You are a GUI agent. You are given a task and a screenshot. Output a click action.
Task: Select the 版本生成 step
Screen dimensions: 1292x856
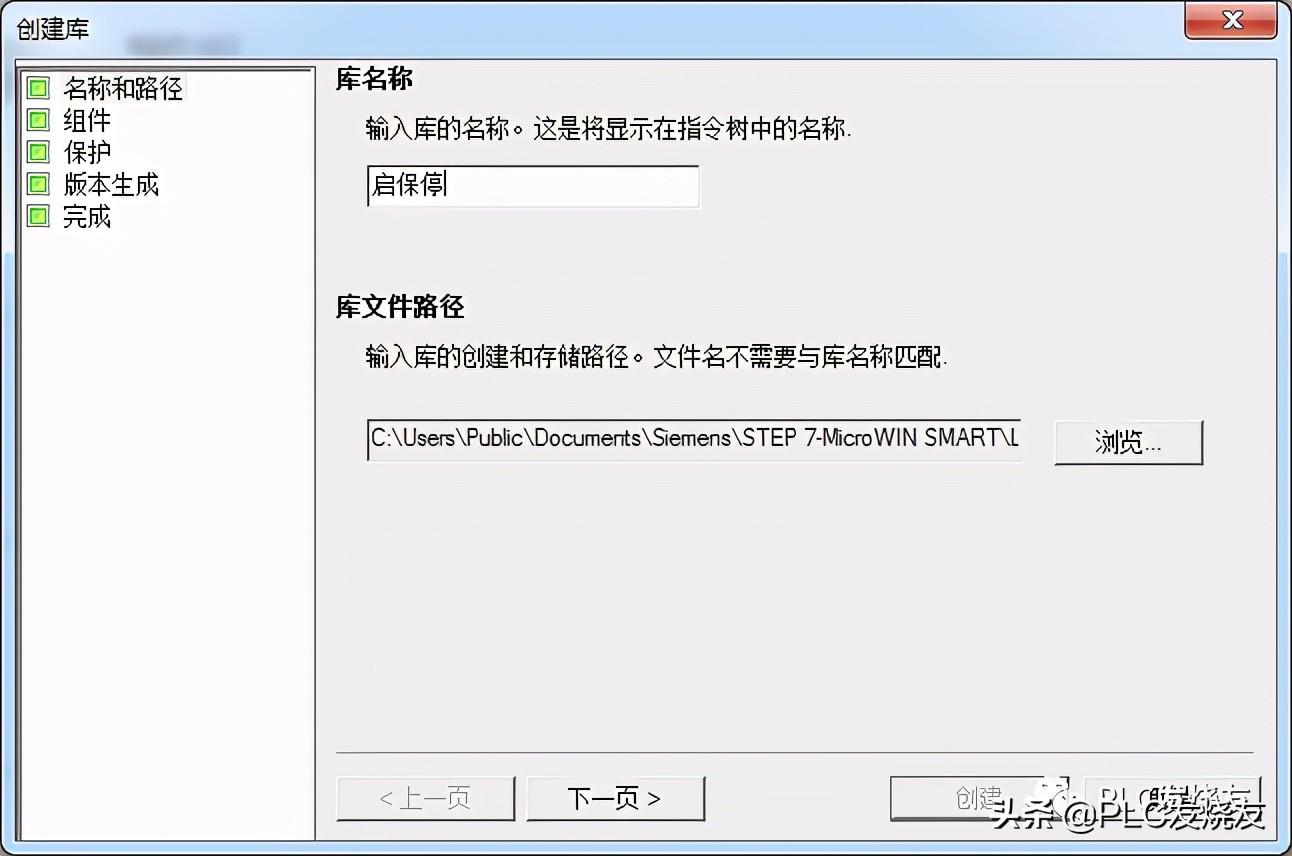(x=111, y=185)
